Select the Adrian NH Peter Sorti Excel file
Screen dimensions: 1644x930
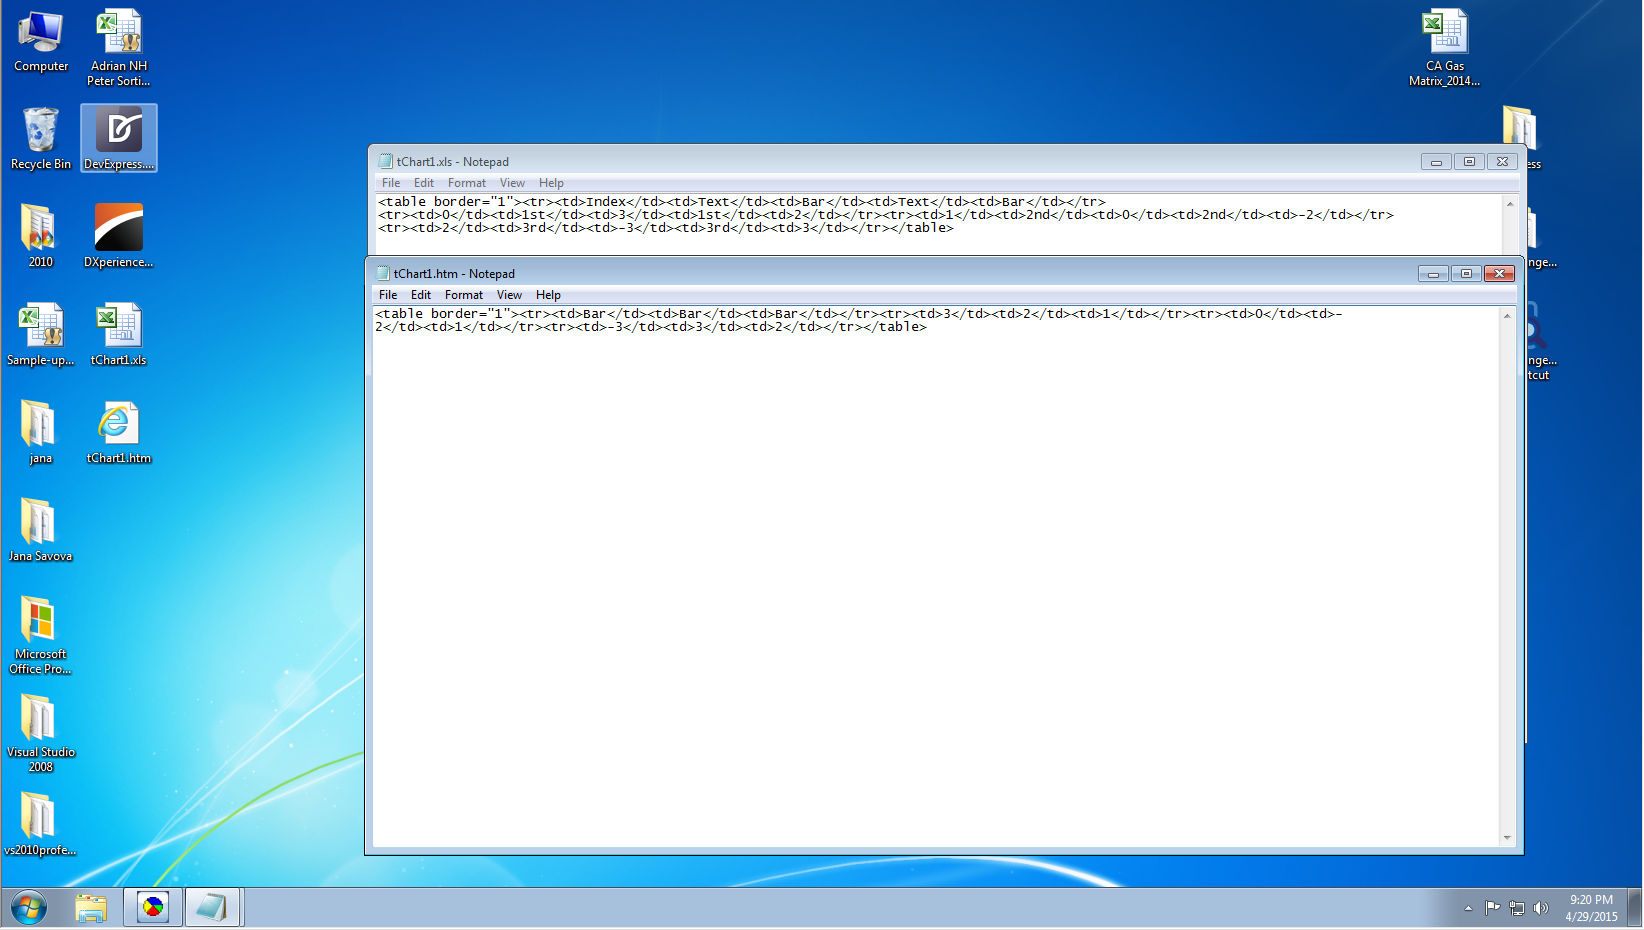point(118,47)
